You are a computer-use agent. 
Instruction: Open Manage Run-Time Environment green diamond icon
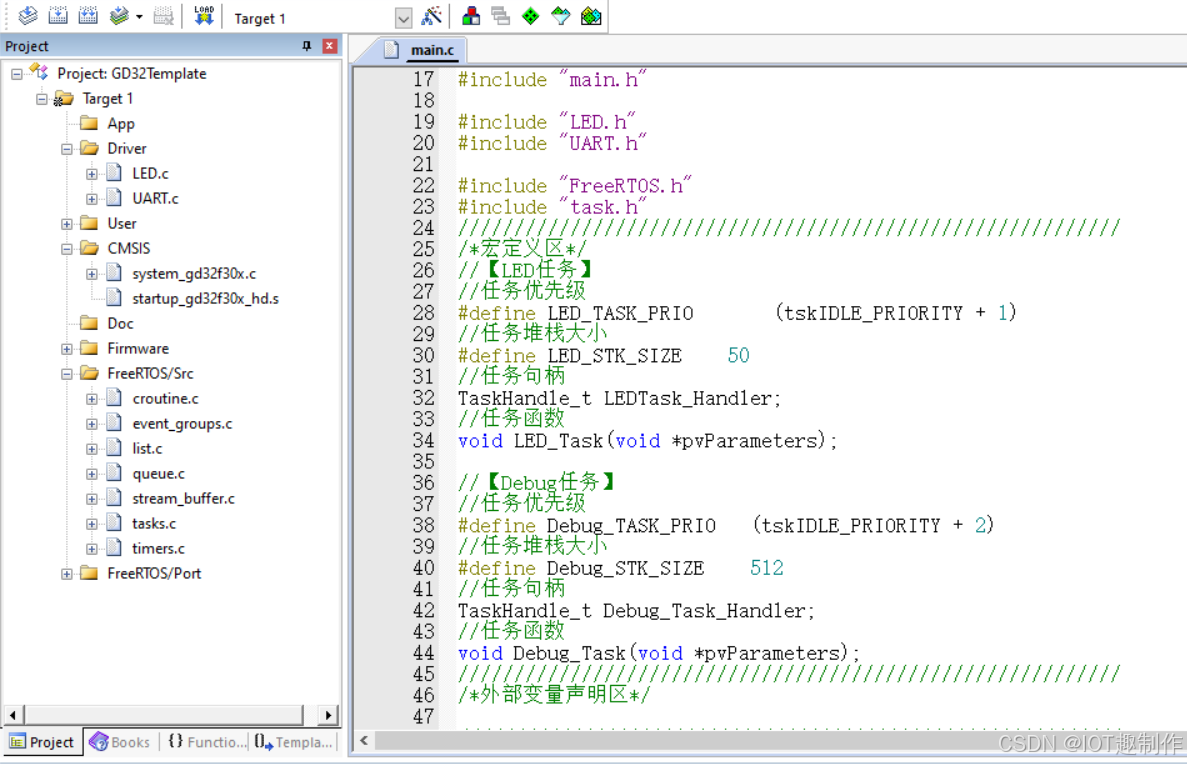pos(531,15)
